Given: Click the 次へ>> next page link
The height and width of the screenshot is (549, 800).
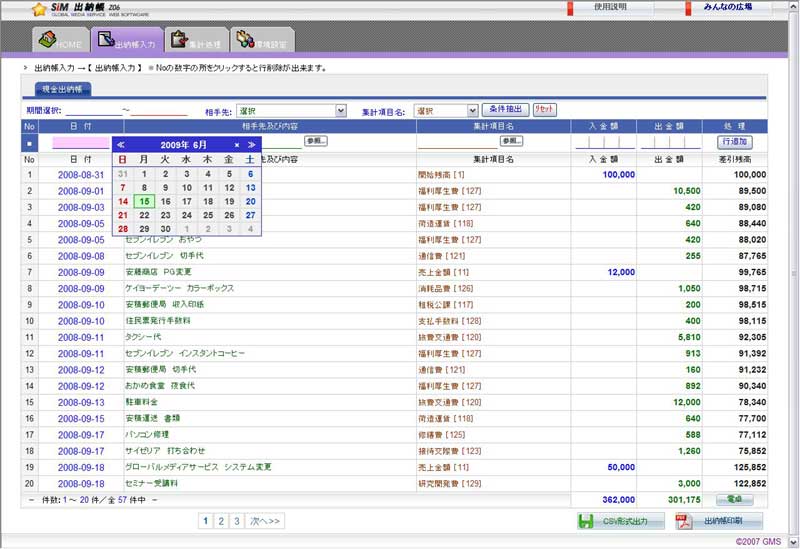Looking at the screenshot, I should tap(265, 520).
